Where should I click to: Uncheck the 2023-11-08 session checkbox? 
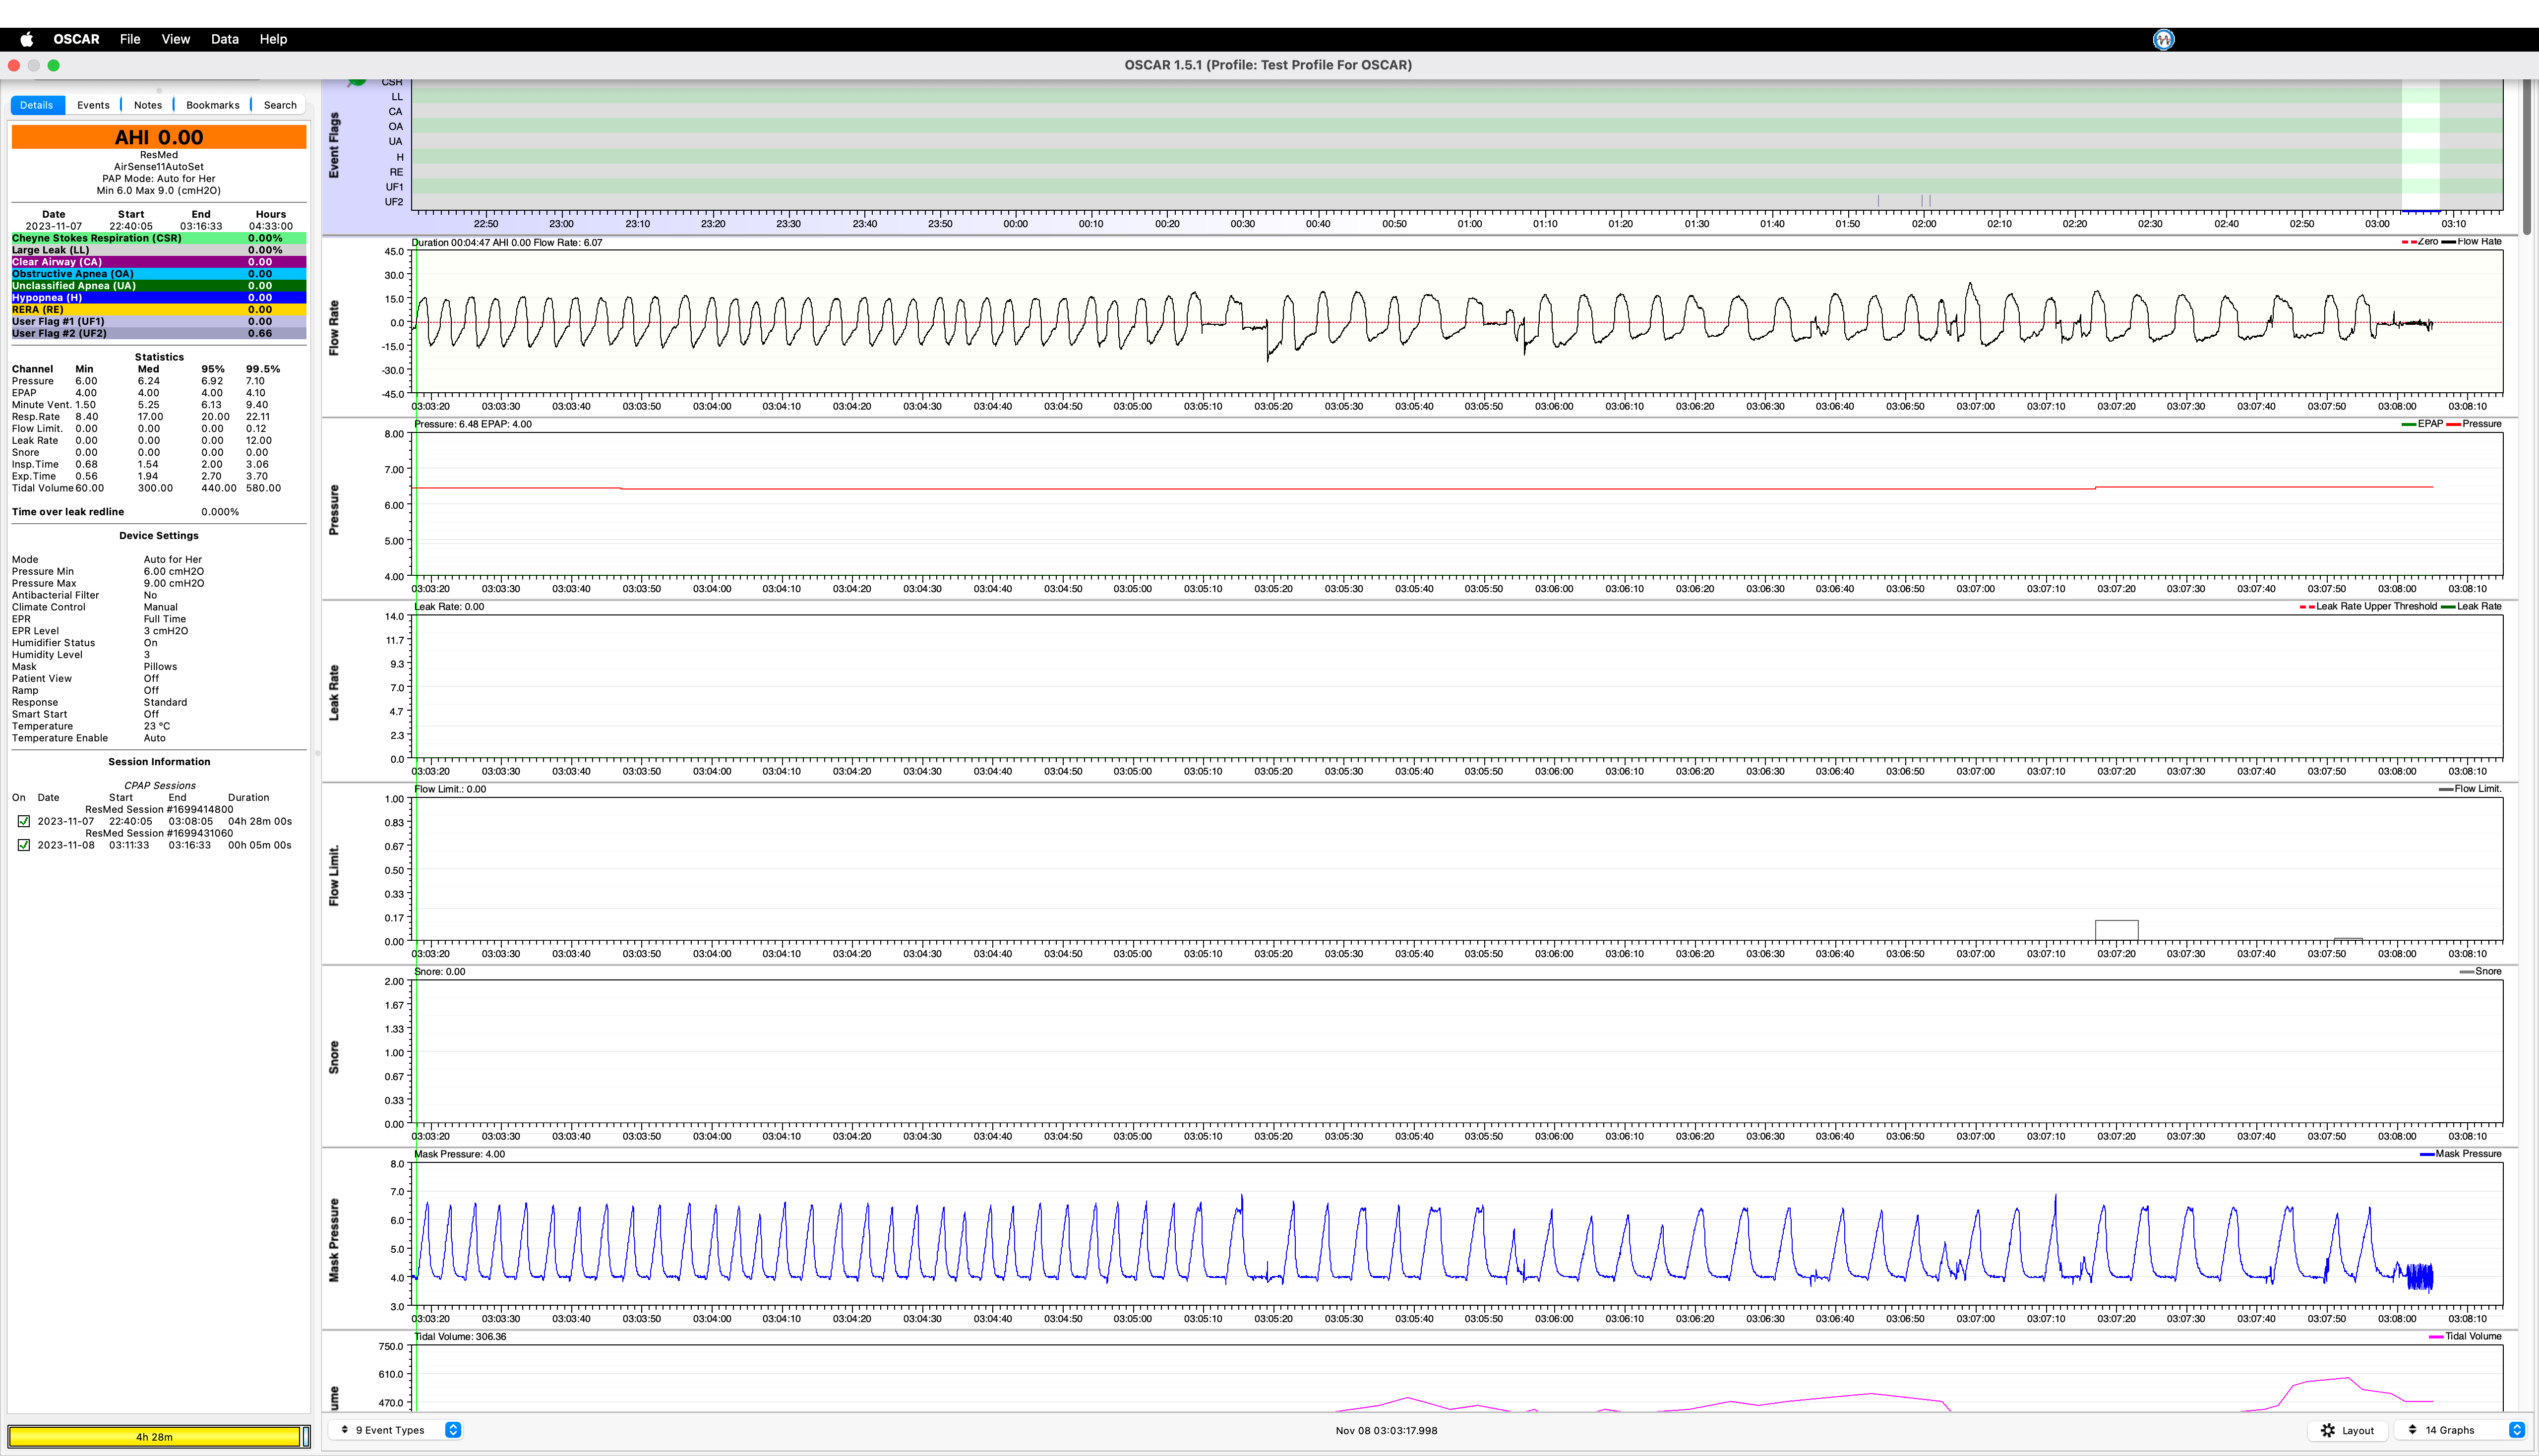coord(24,845)
